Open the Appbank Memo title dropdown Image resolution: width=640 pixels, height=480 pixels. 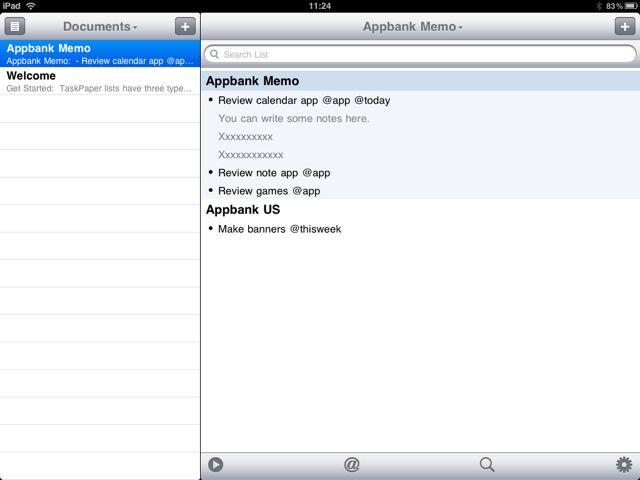[x=413, y=27]
